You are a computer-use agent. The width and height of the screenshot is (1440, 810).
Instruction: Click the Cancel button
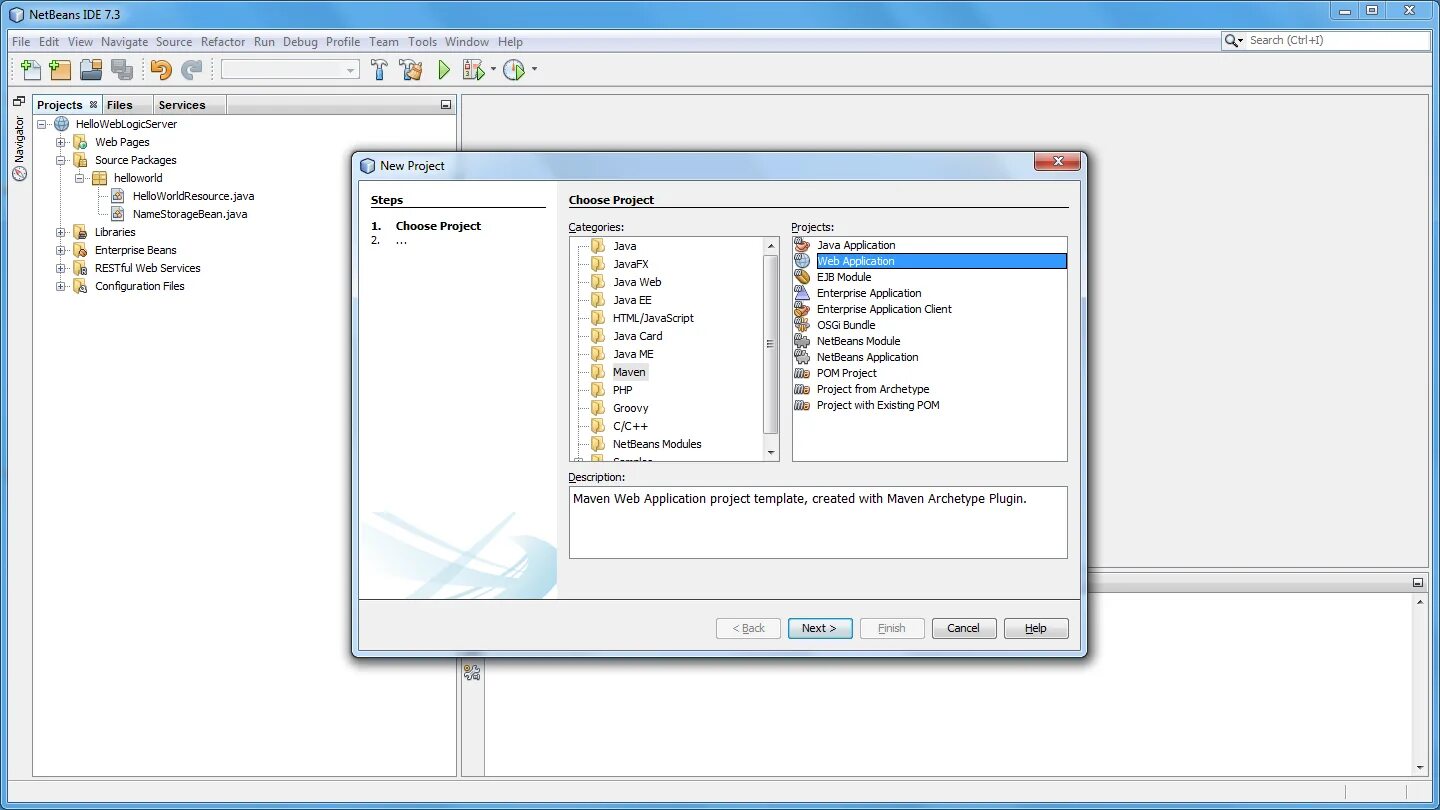coord(964,628)
